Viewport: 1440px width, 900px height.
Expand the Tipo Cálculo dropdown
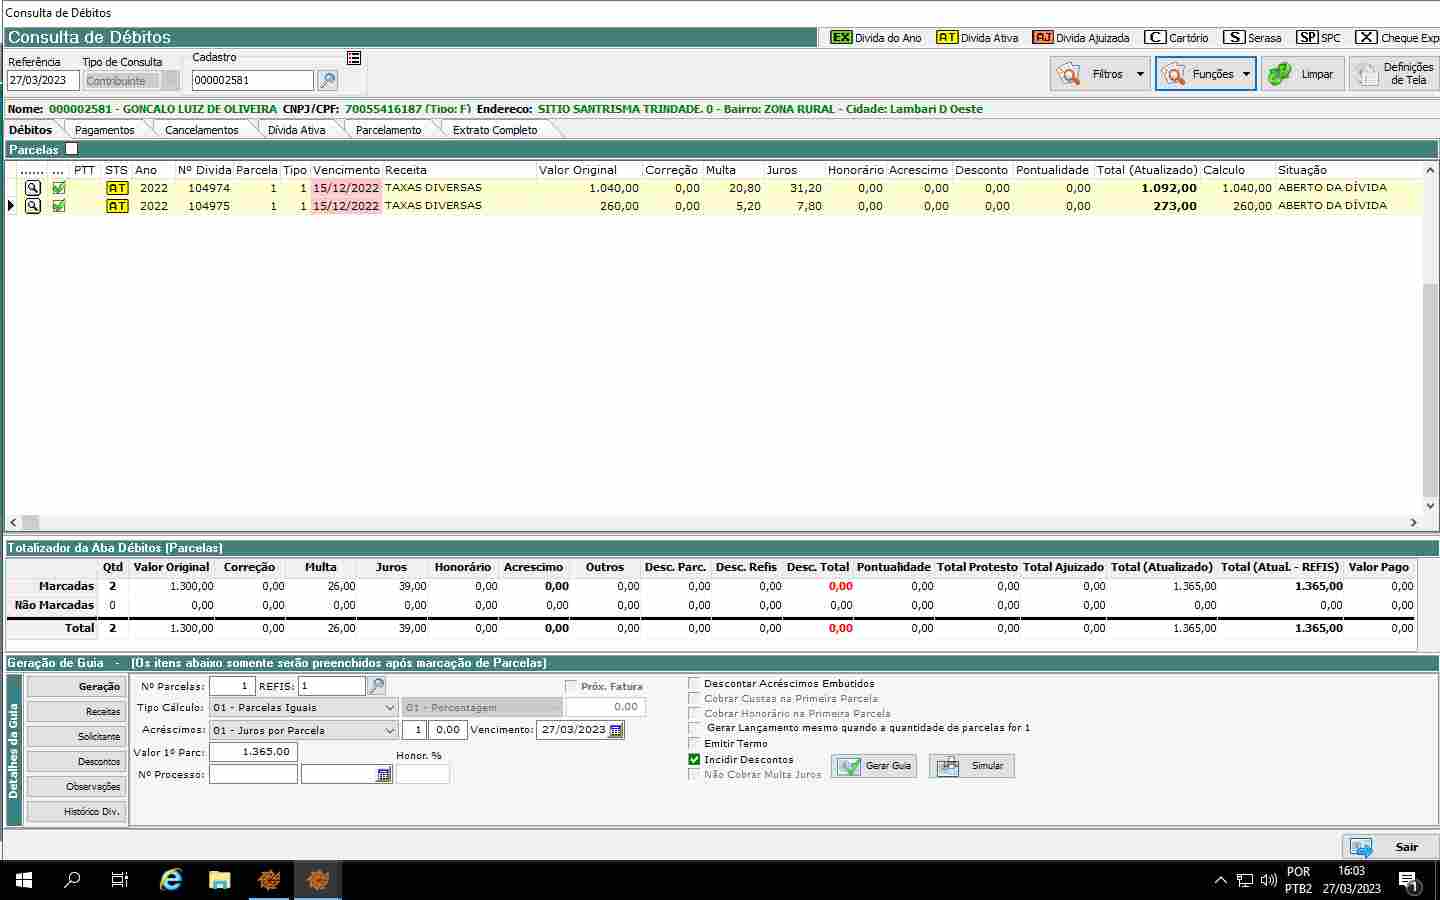tap(389, 708)
